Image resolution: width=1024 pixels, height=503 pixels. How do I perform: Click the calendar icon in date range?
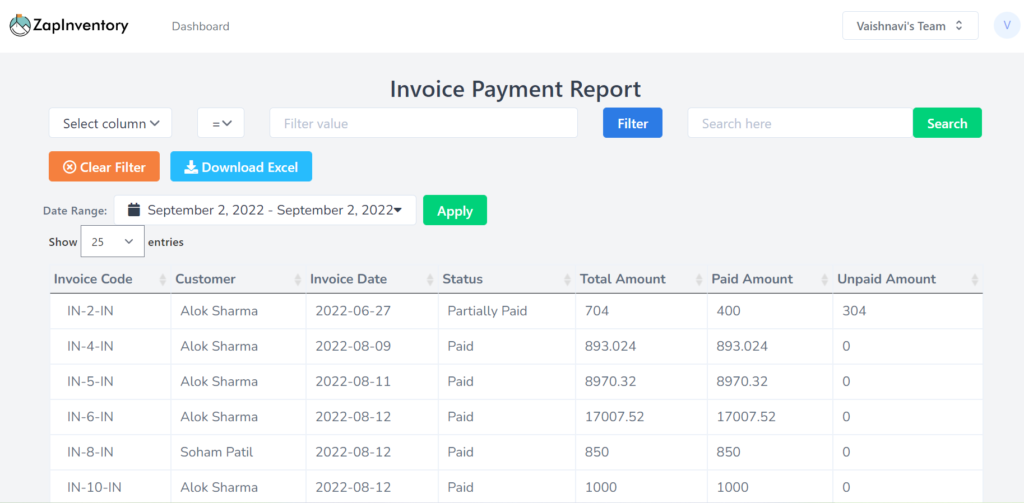[132, 210]
